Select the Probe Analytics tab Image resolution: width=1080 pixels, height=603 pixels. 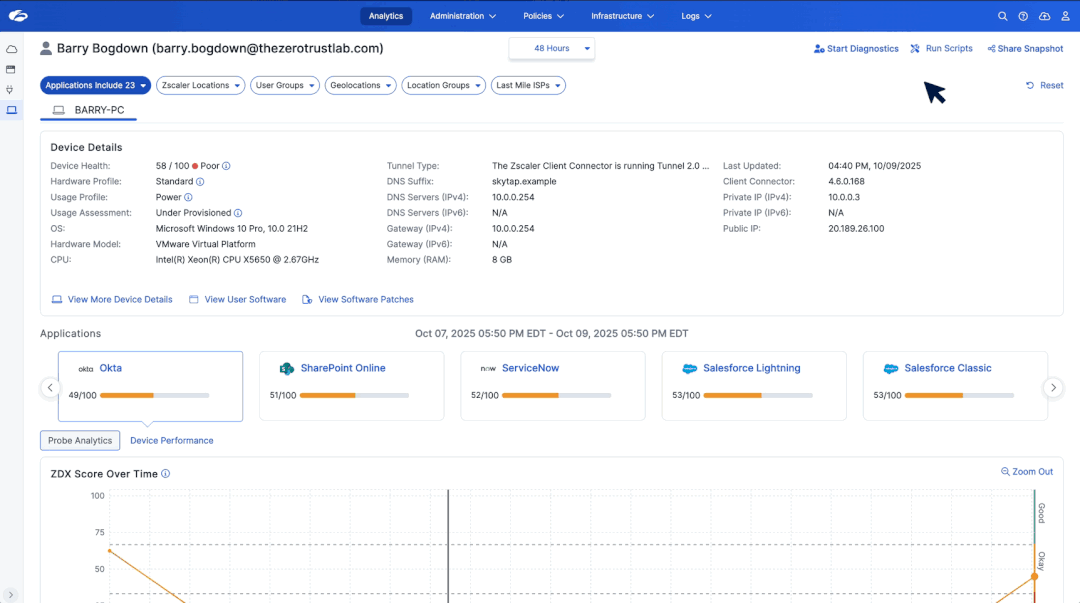pyautogui.click(x=80, y=441)
